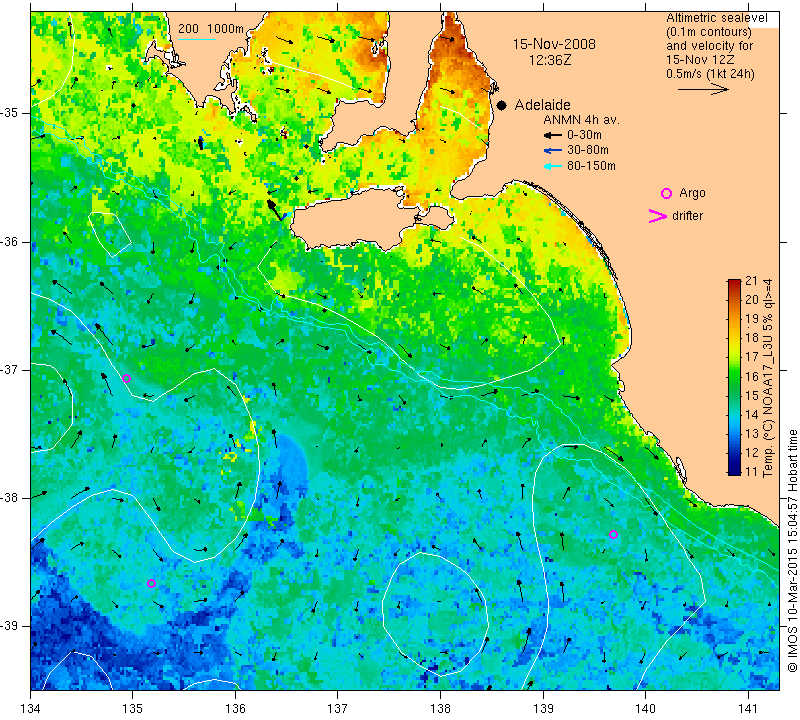The width and height of the screenshot is (800, 720).
Task: Click the drifter legend text
Action: (687, 215)
